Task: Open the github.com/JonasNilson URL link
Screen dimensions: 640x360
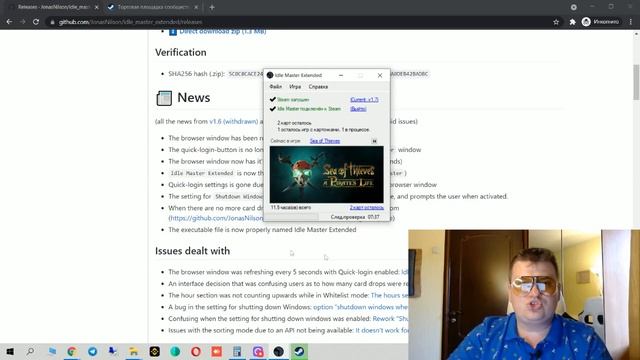Action: tap(216, 218)
